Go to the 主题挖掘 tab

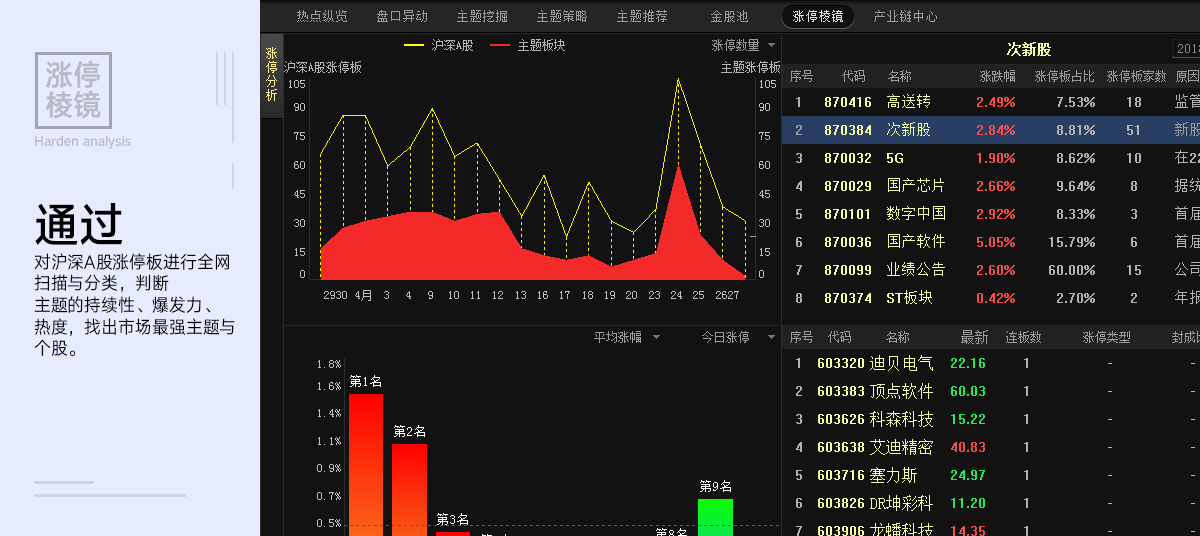pyautogui.click(x=482, y=16)
